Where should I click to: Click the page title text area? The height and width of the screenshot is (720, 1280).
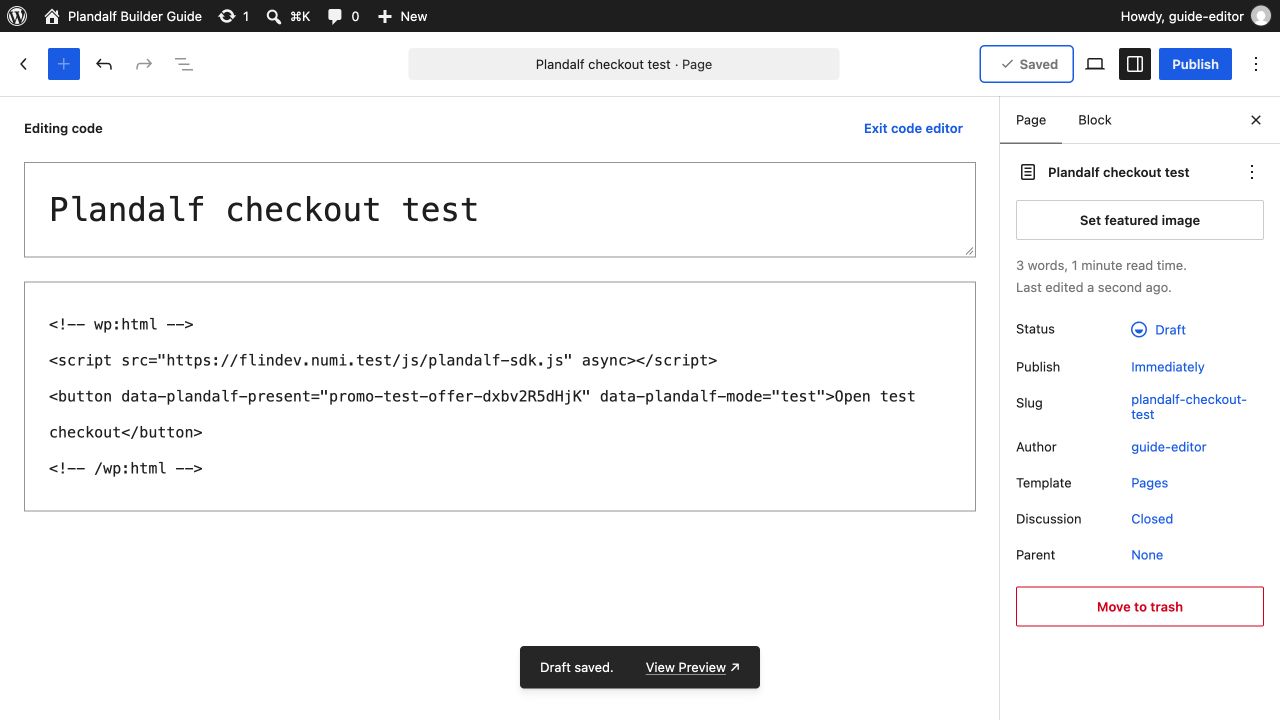point(500,210)
